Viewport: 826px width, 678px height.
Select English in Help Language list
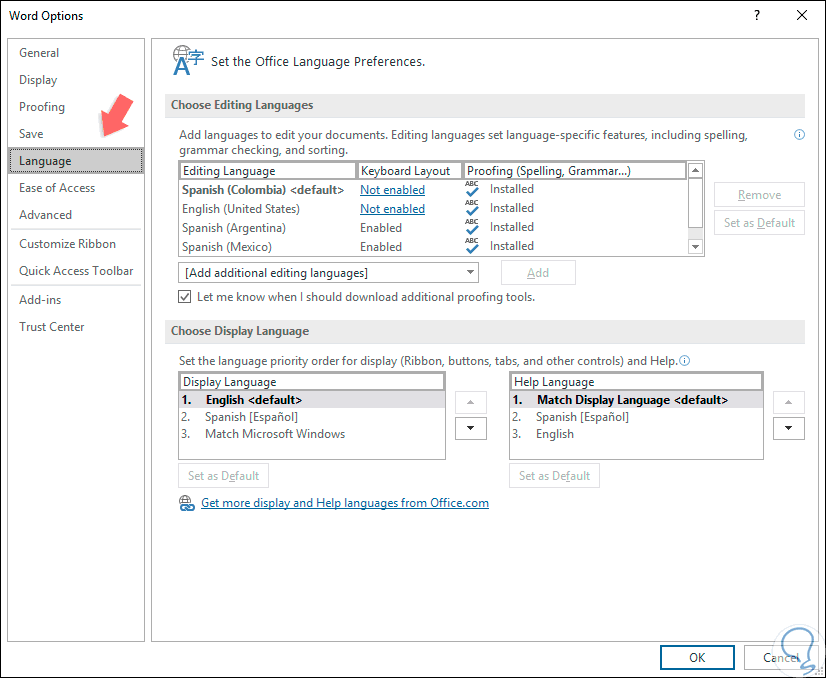click(636, 434)
